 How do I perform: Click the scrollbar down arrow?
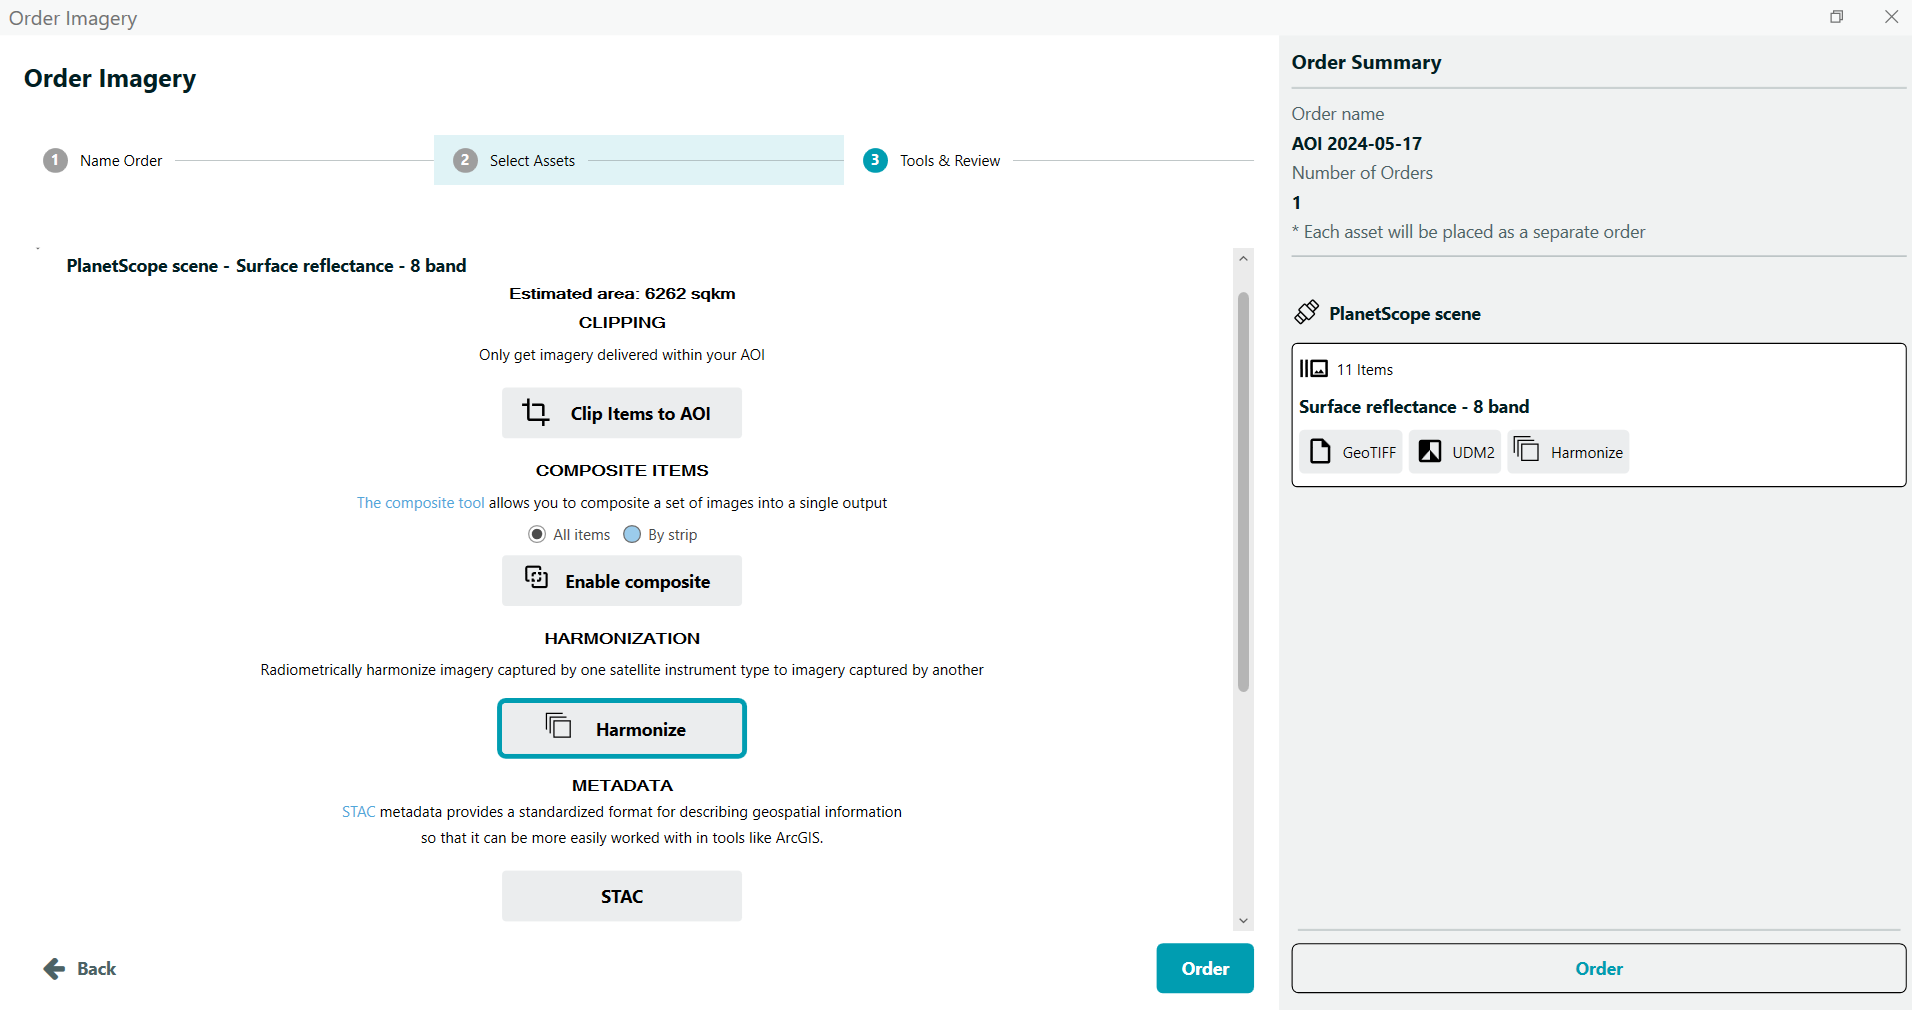1243,921
